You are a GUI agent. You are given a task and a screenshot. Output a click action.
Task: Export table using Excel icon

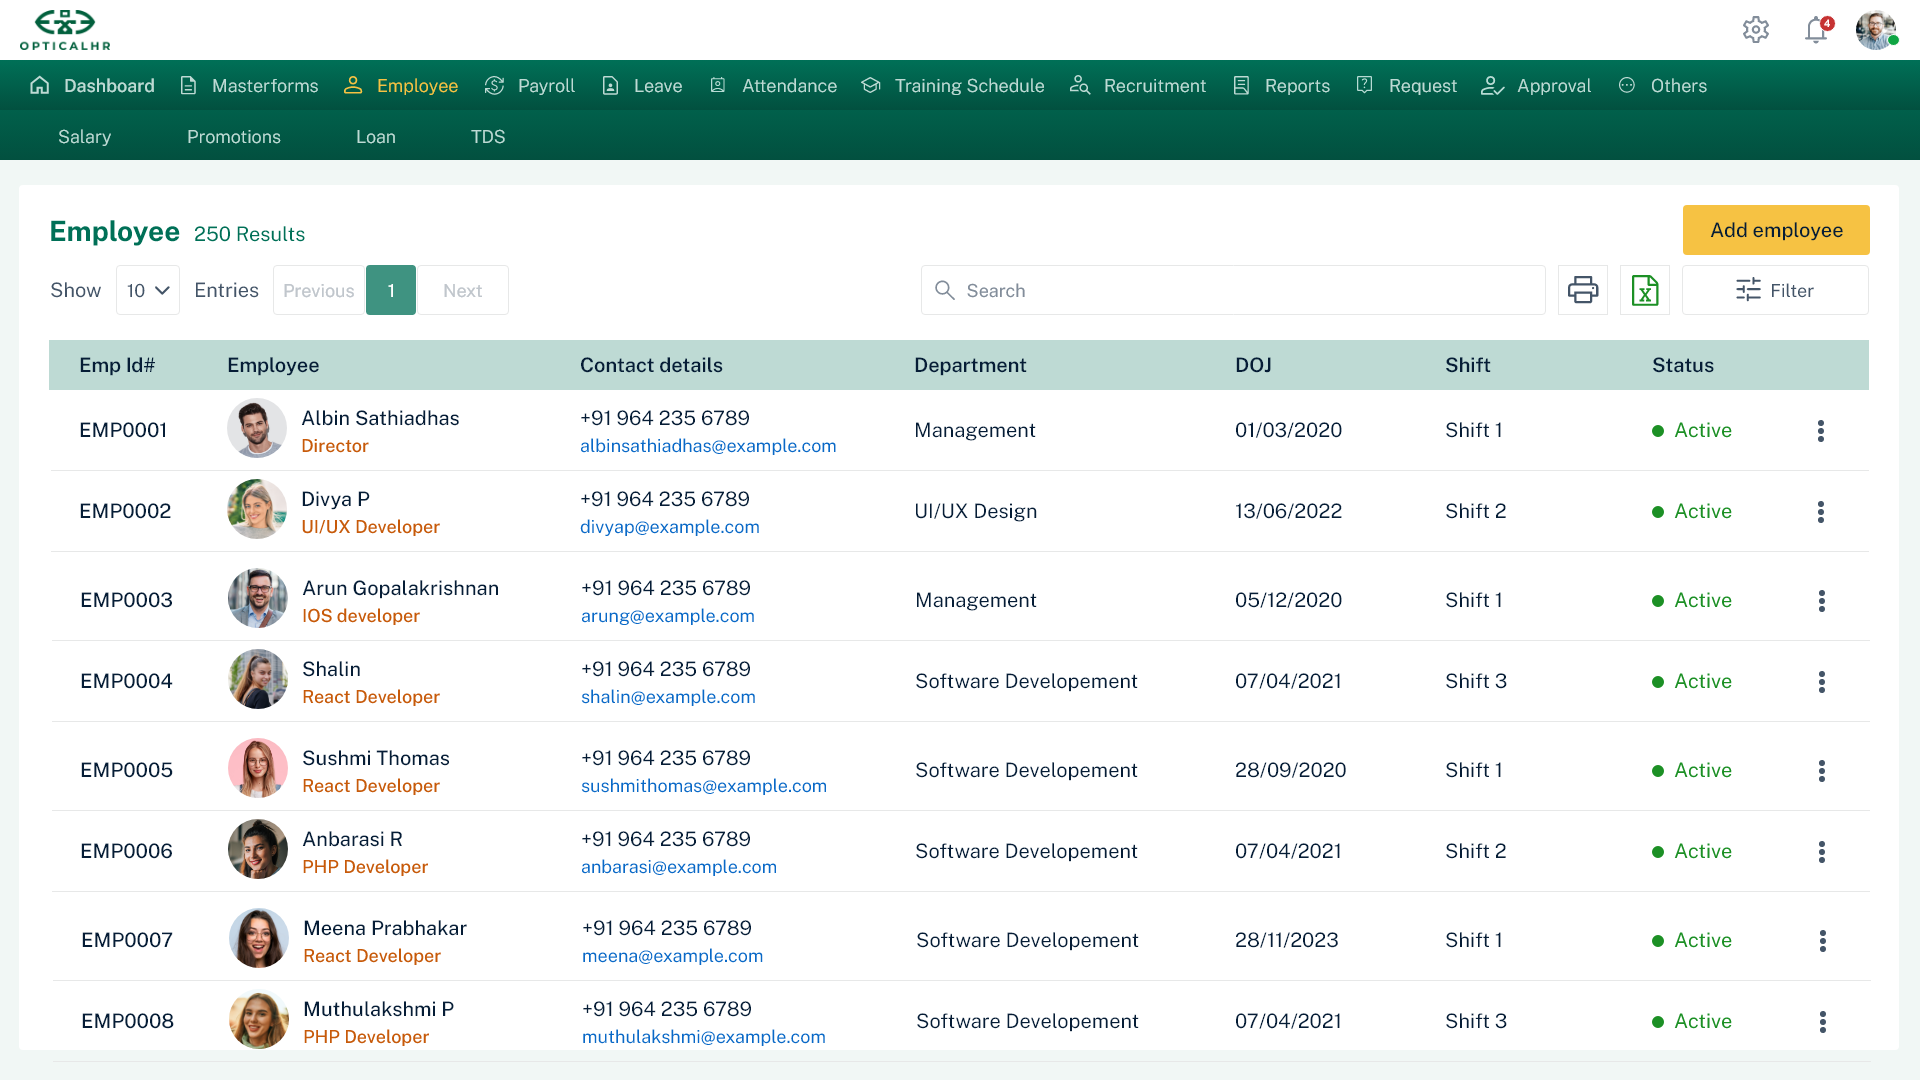tap(1644, 290)
